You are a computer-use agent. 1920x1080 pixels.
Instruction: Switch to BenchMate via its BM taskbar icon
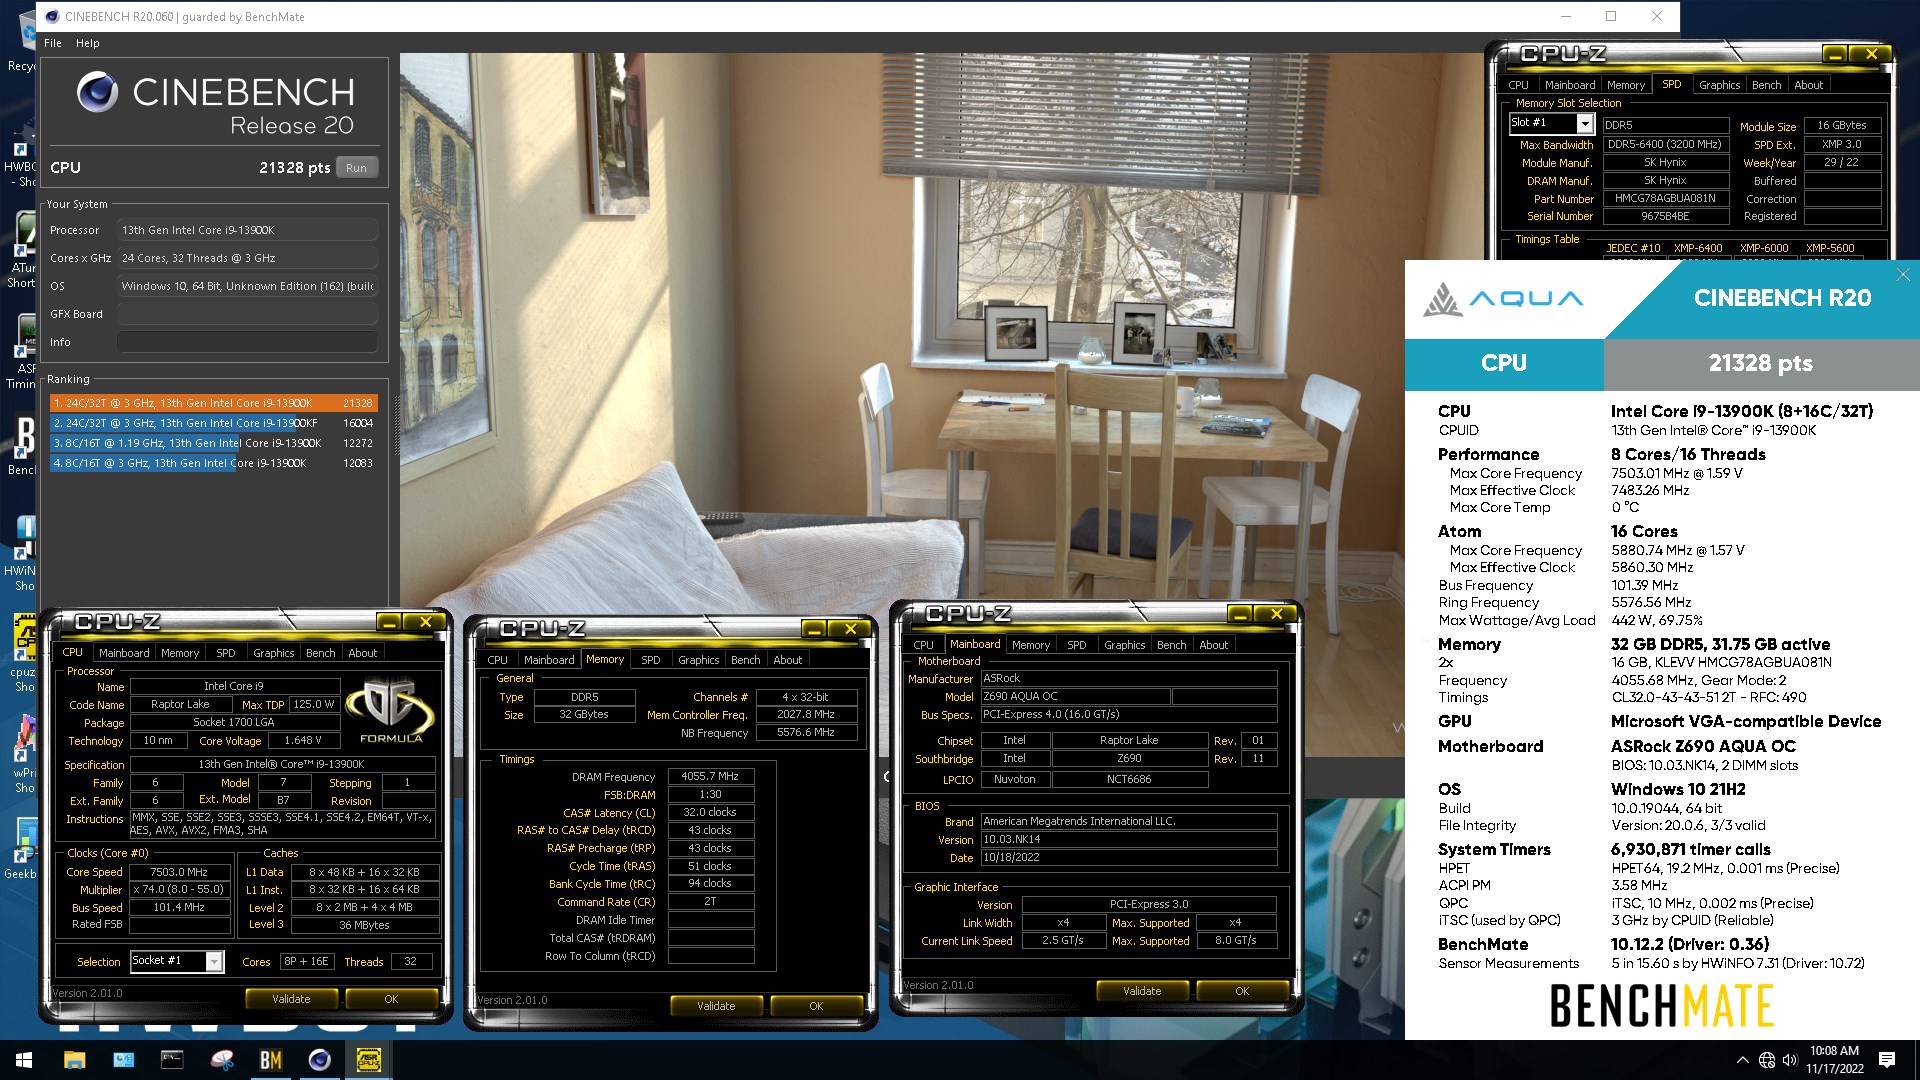270,1060
